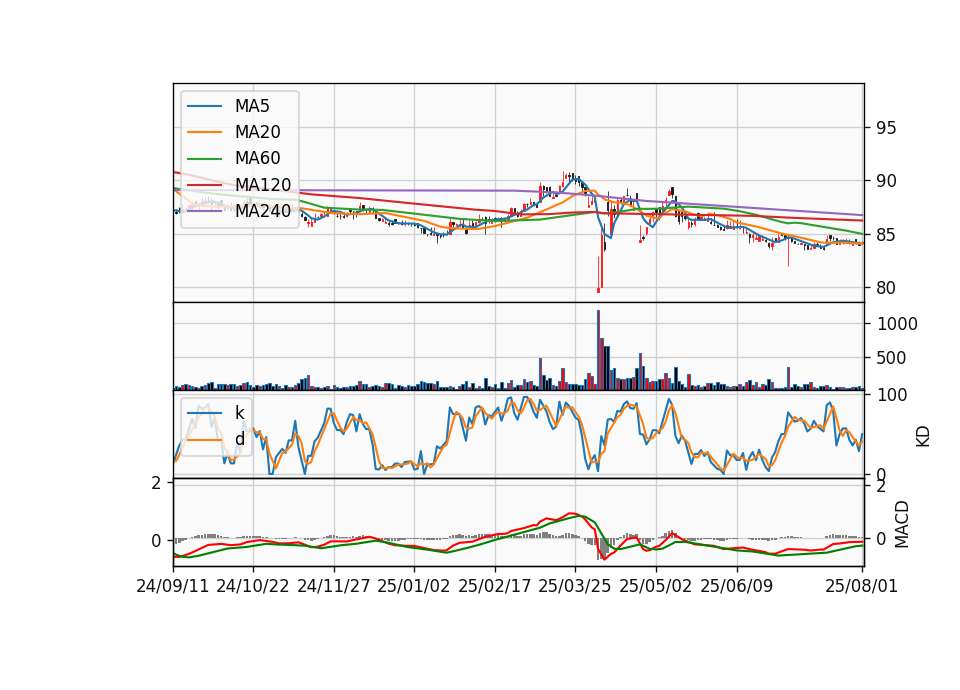Click the MA20 legend label
Screen dimensions: 960x690
[x=257, y=132]
